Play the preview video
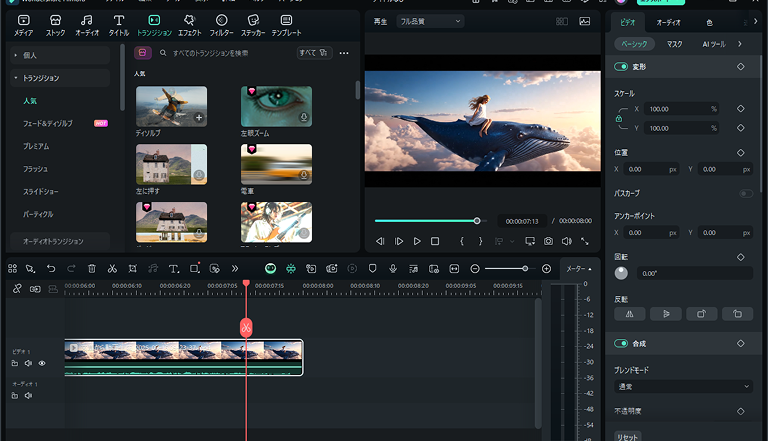The height and width of the screenshot is (441, 768). 417,241
